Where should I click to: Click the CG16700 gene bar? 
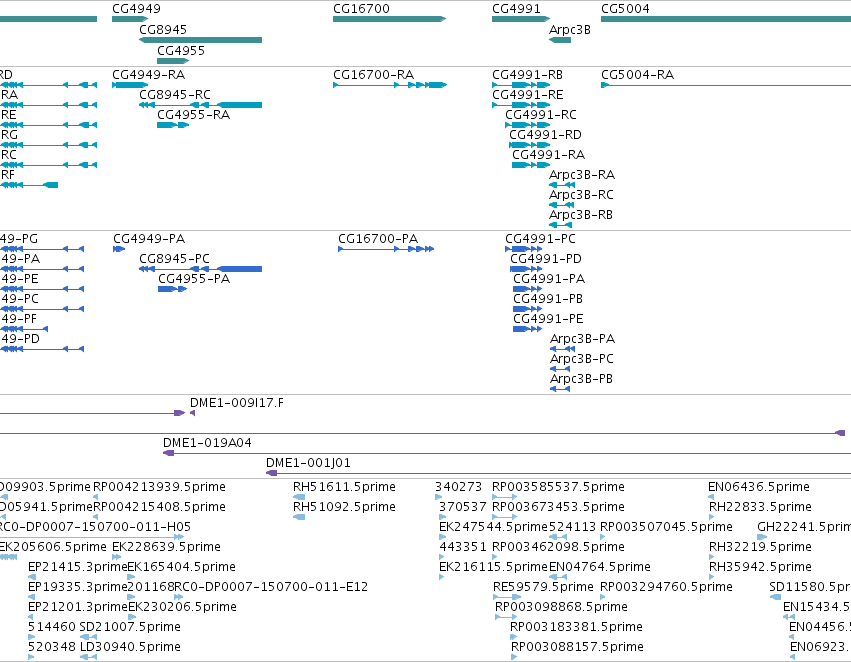pyautogui.click(x=389, y=19)
